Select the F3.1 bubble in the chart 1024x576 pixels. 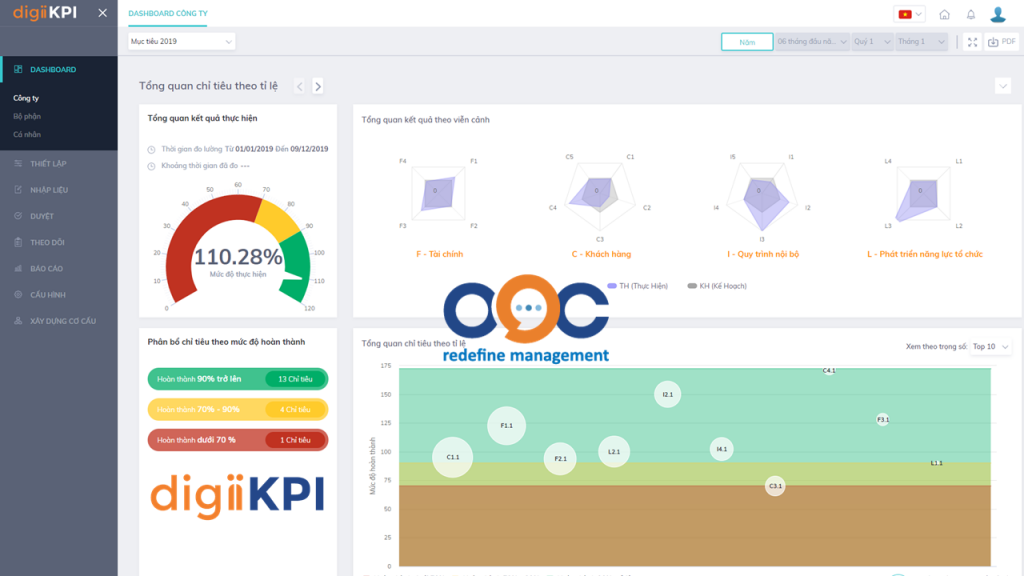click(x=883, y=420)
